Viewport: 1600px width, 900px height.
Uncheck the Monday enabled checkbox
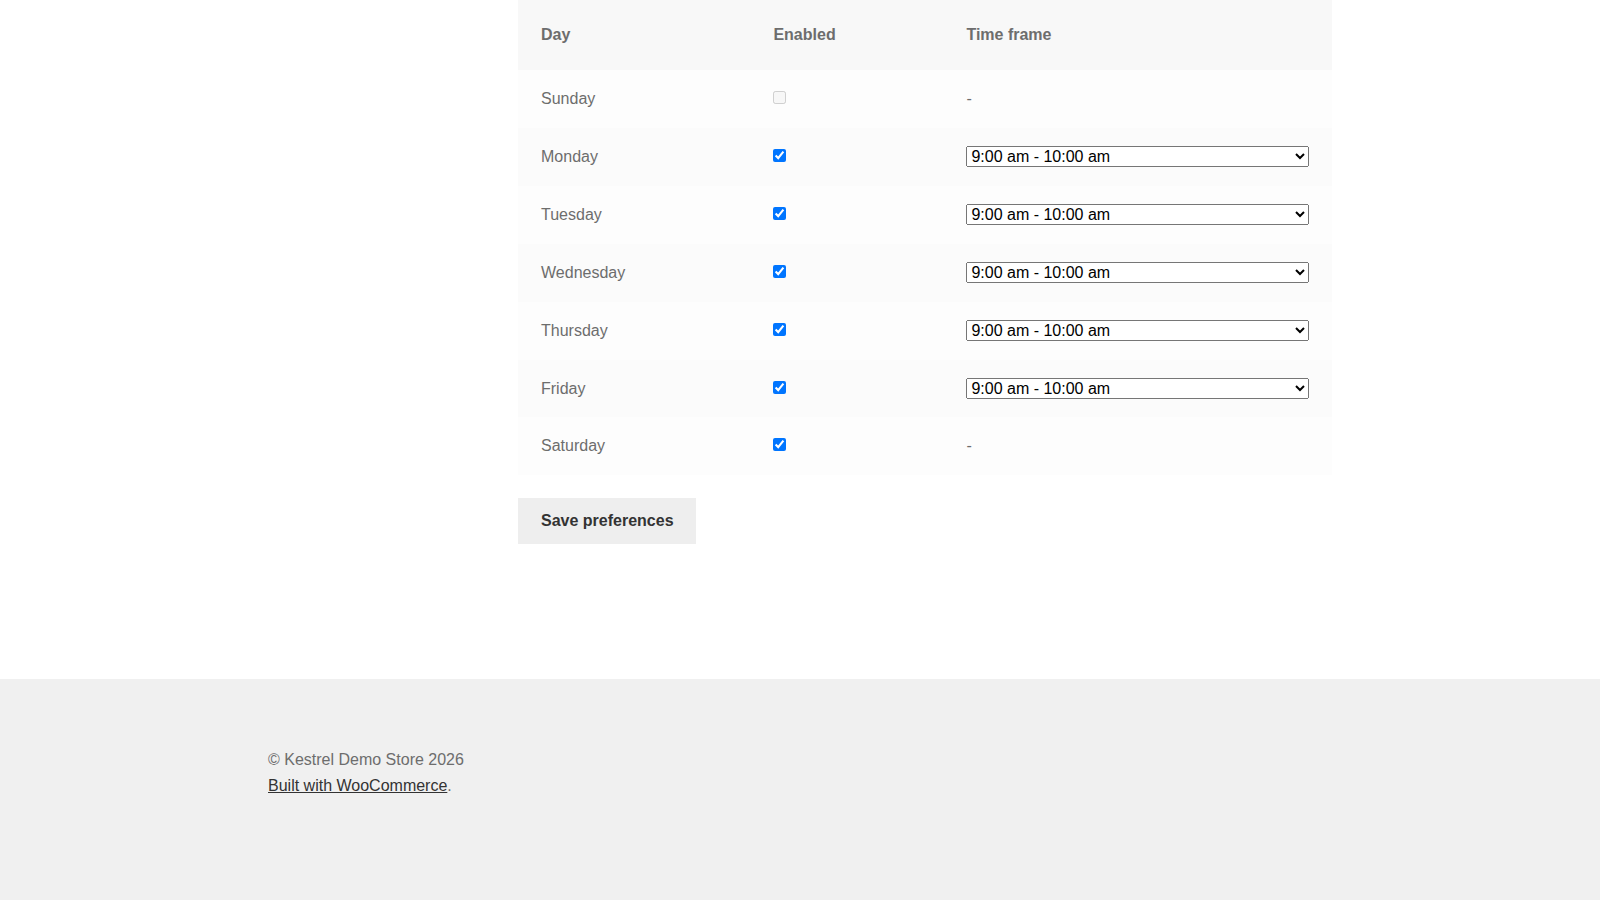(779, 156)
